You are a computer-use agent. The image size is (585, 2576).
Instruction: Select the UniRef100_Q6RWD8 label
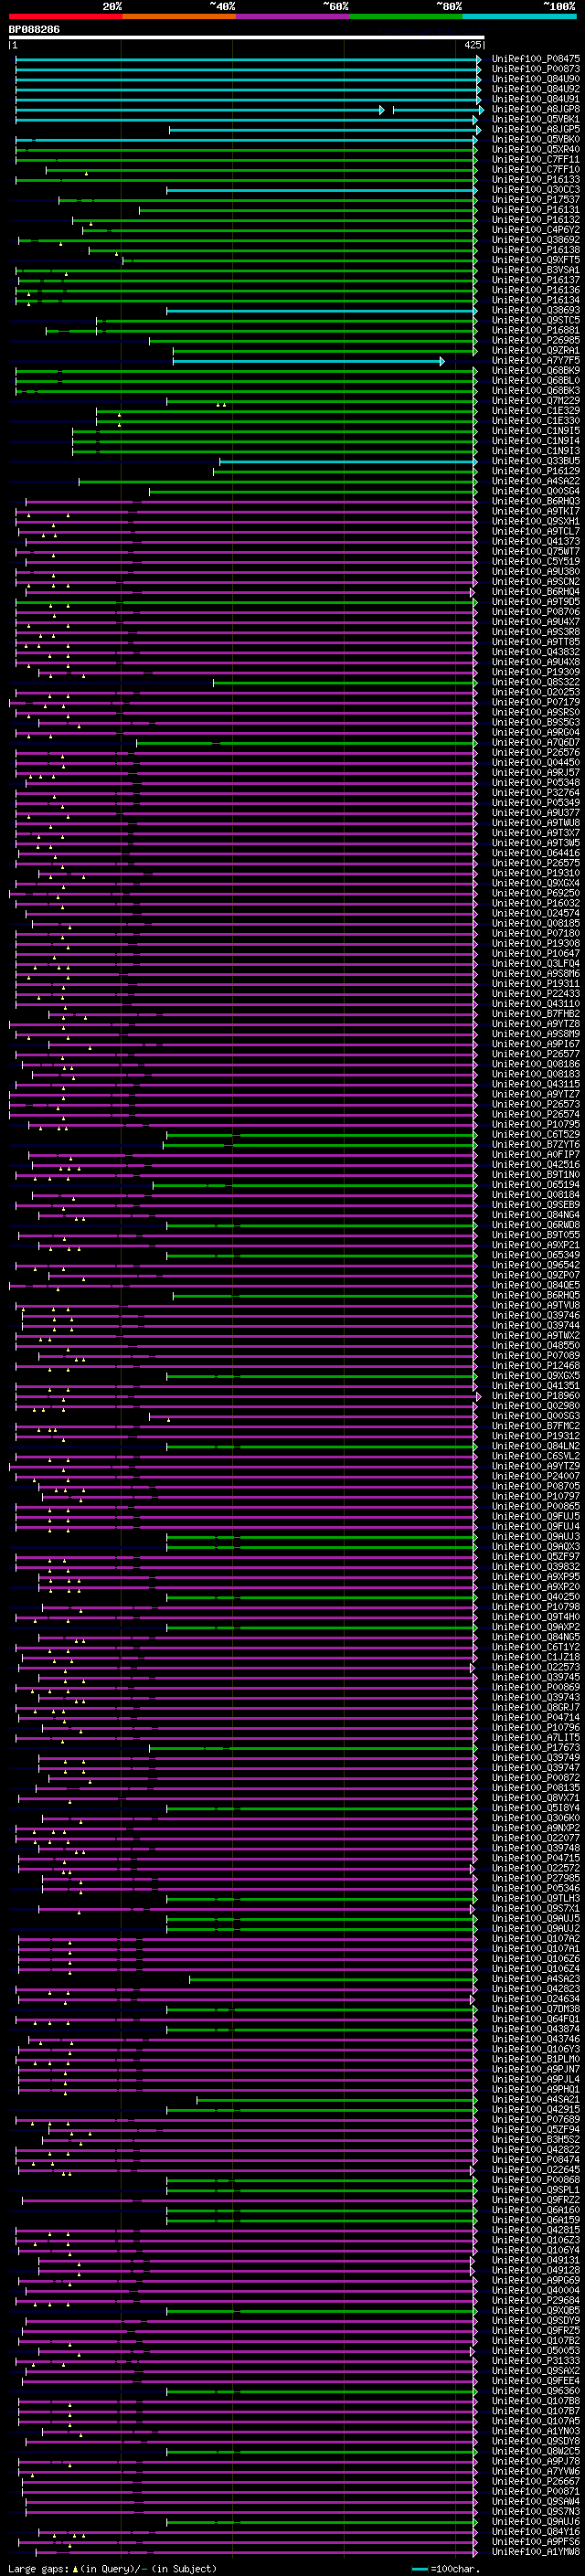[x=536, y=1225]
